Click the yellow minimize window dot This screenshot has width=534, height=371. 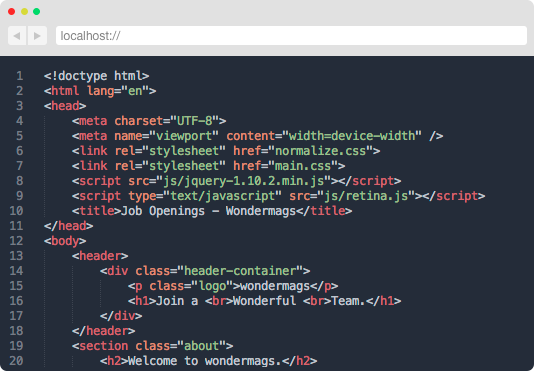pos(24,12)
